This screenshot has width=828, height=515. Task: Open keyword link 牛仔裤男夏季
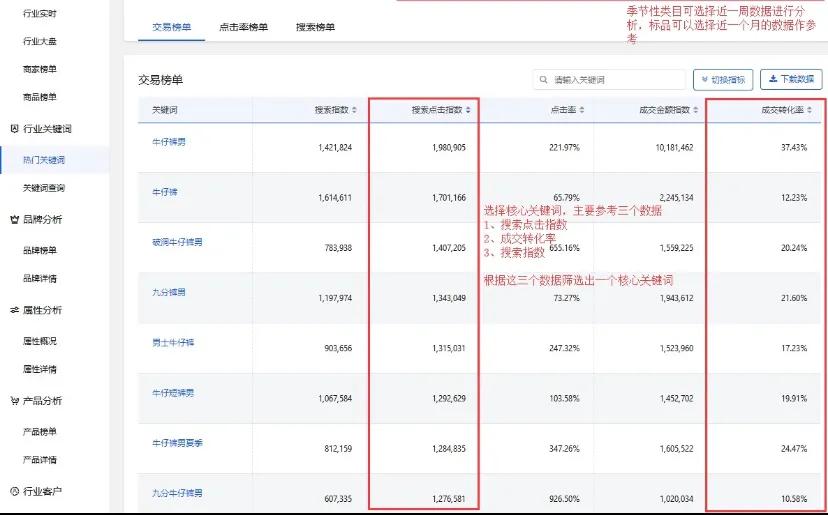pyautogui.click(x=177, y=444)
